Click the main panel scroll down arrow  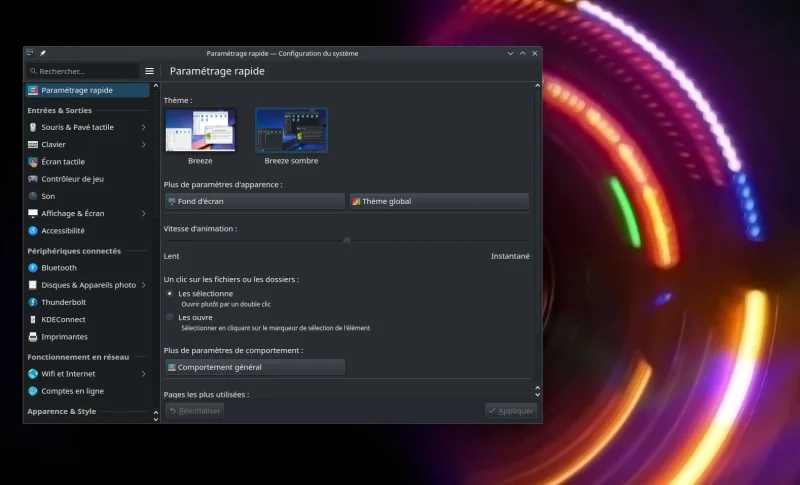click(537, 395)
